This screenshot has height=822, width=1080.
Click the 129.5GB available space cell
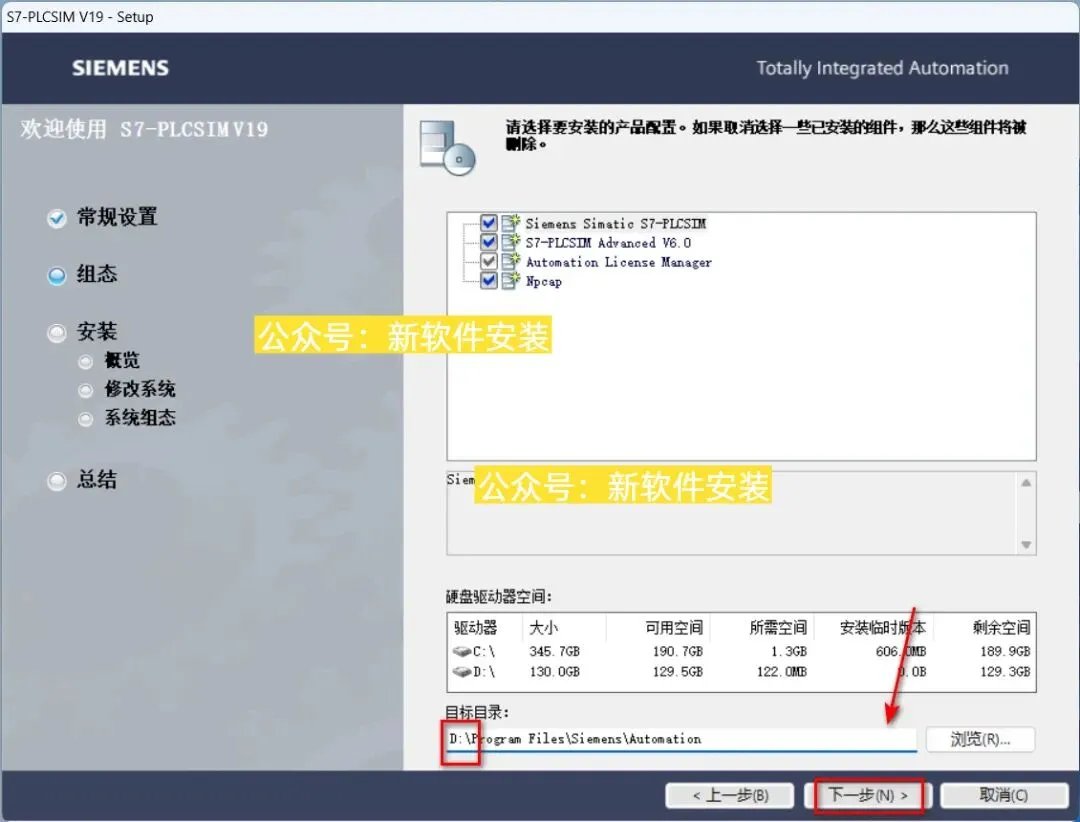click(678, 672)
